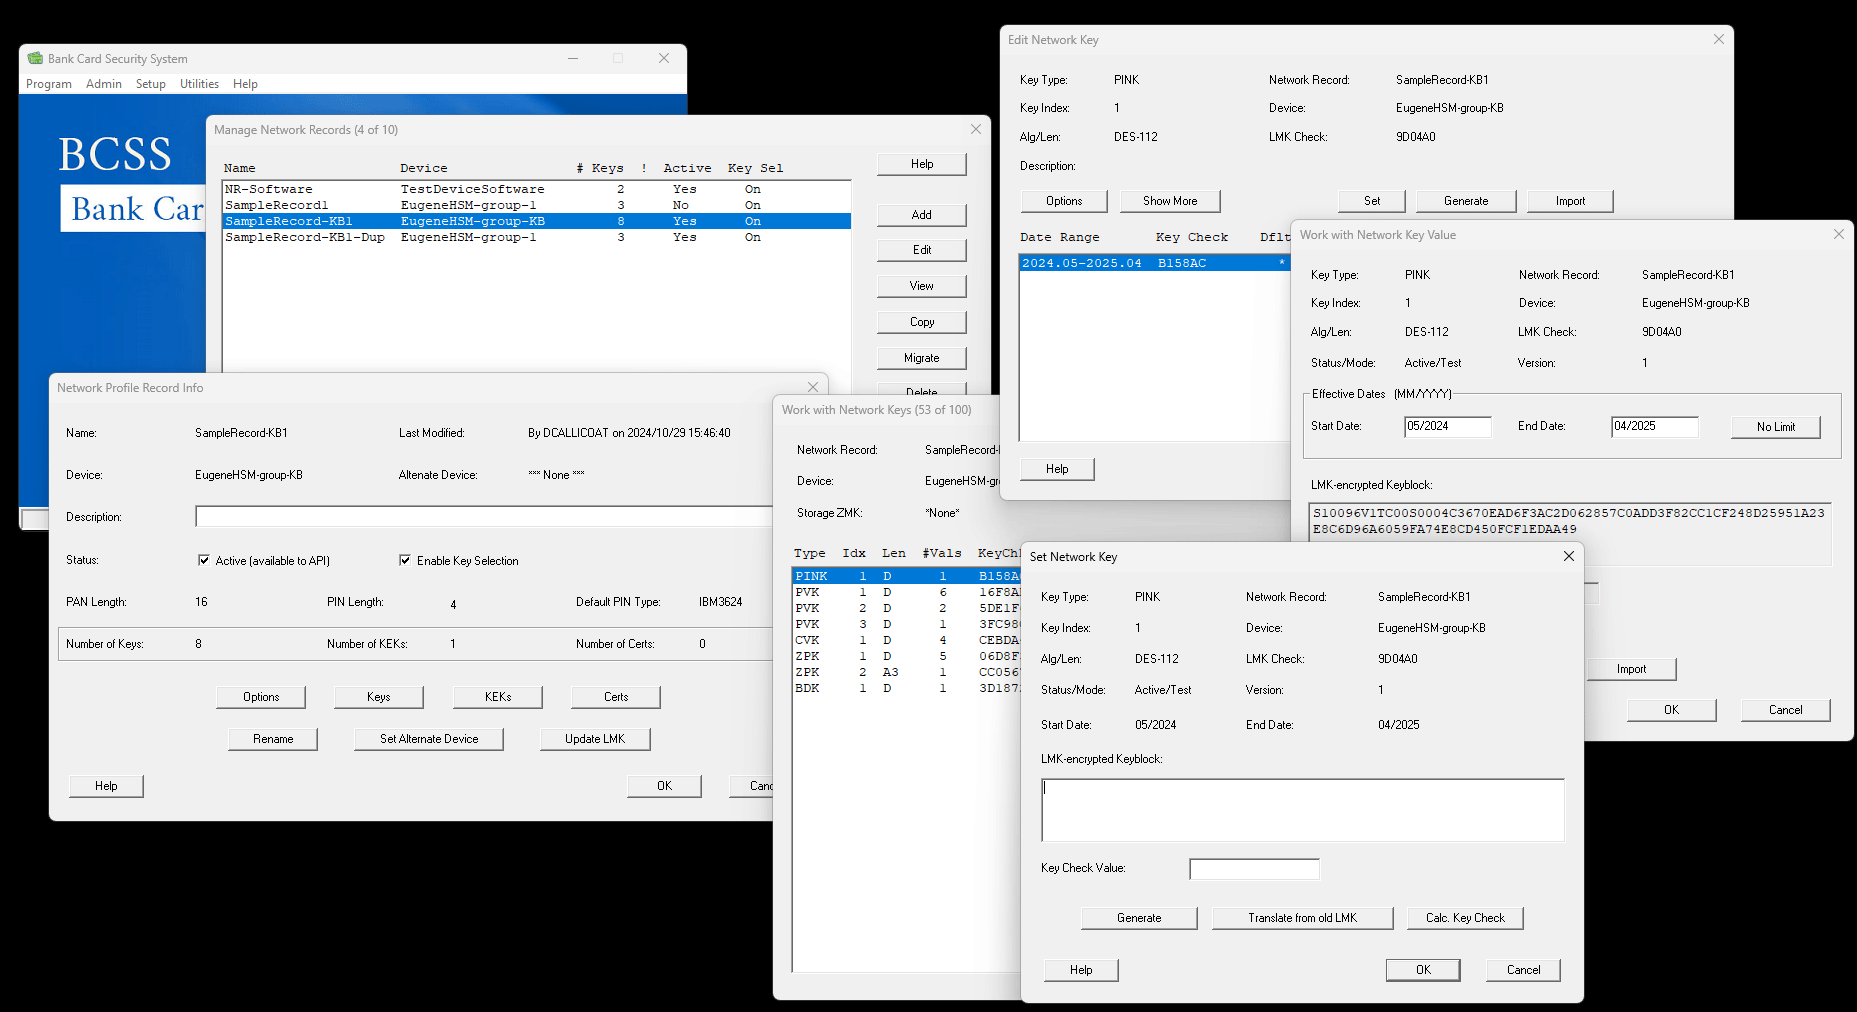Screen dimensions: 1857x1012
Task: Click Help in Network Profile Record Info
Action: click(x=106, y=786)
